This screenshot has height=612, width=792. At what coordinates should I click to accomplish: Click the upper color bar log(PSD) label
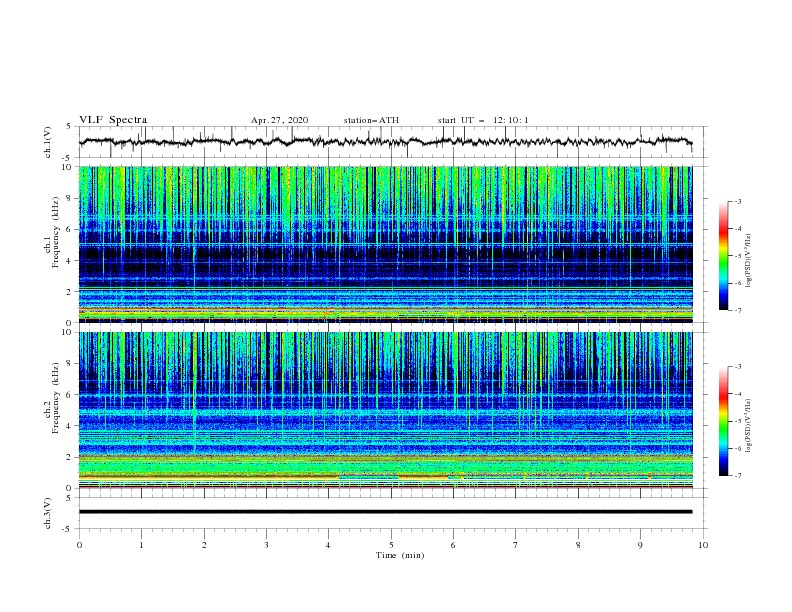click(749, 261)
